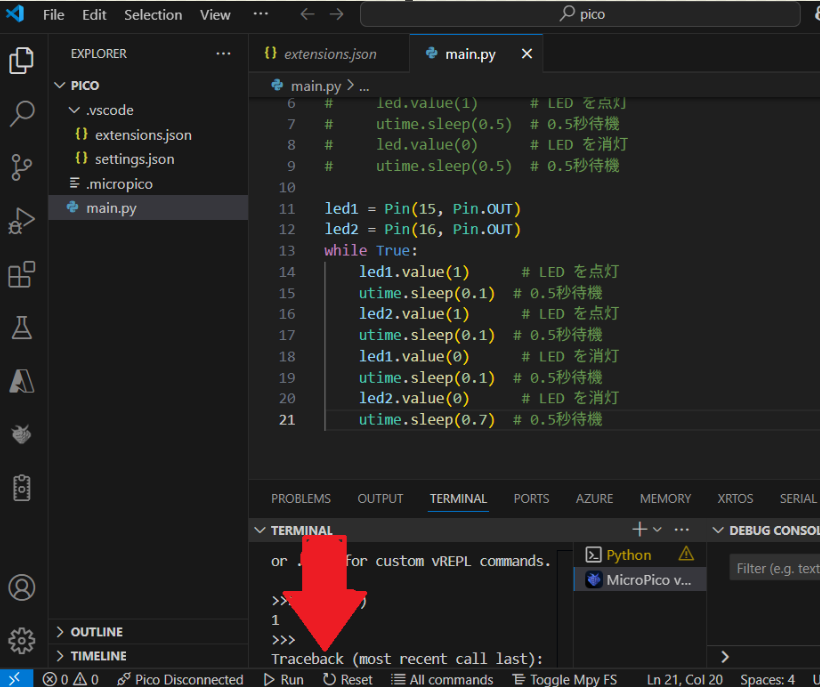This screenshot has height=687, width=820.
Task: Open the board/device icon in activity bar
Action: pyautogui.click(x=21, y=488)
